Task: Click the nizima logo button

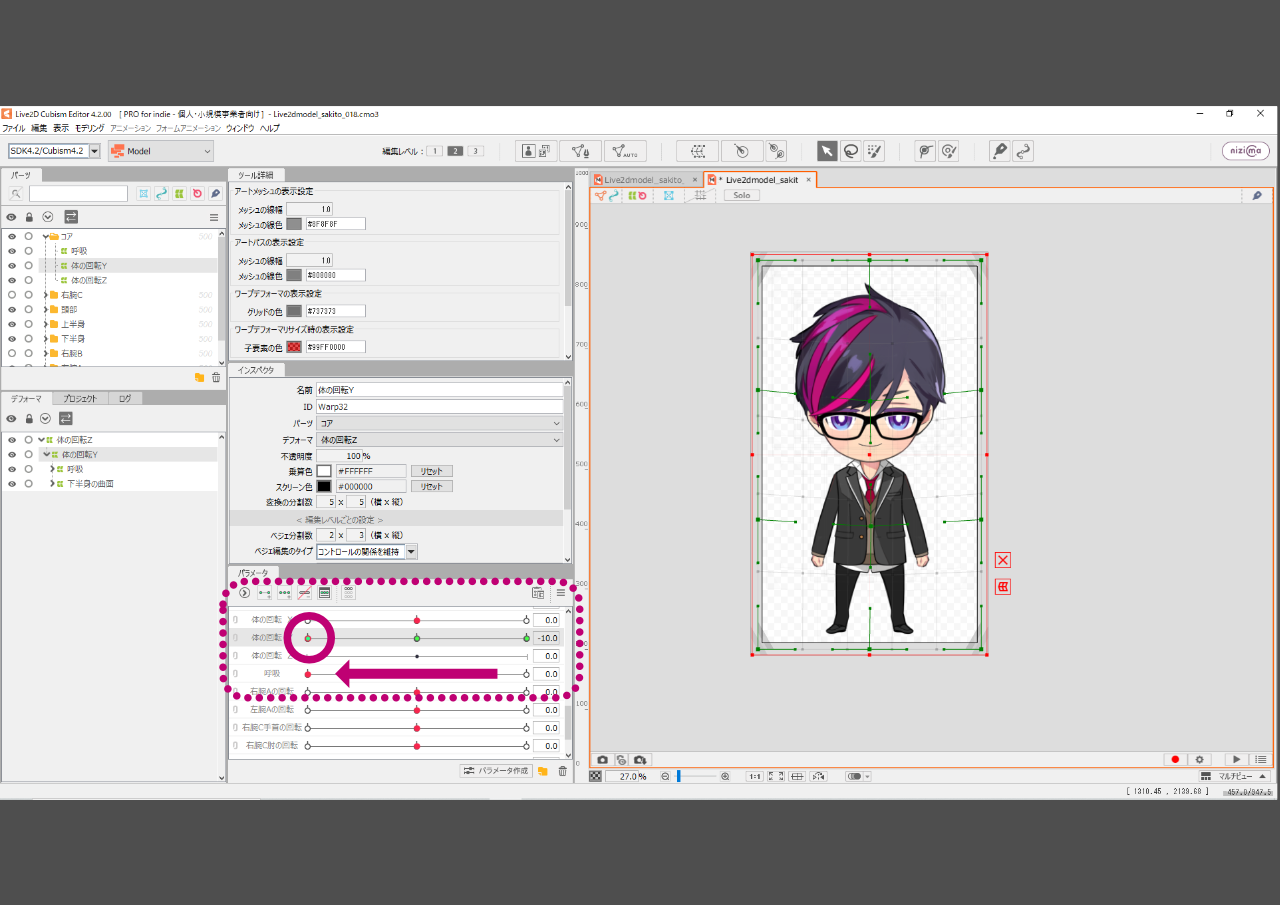Action: point(1245,151)
